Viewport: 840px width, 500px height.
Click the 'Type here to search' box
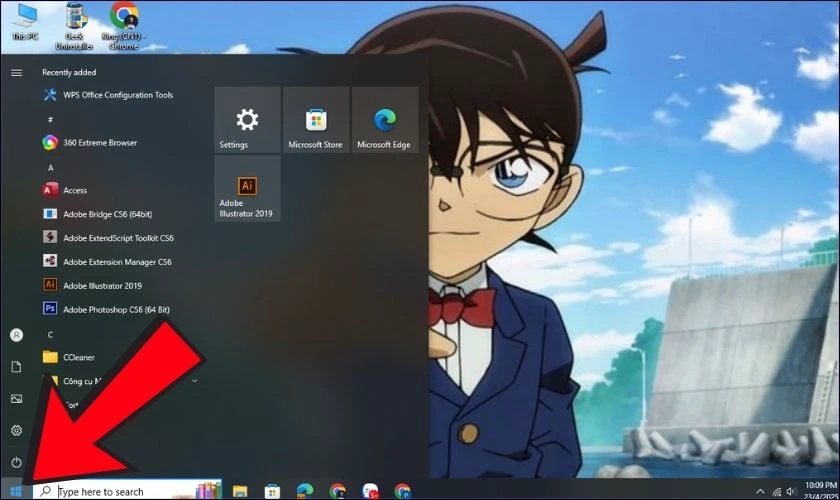click(127, 491)
